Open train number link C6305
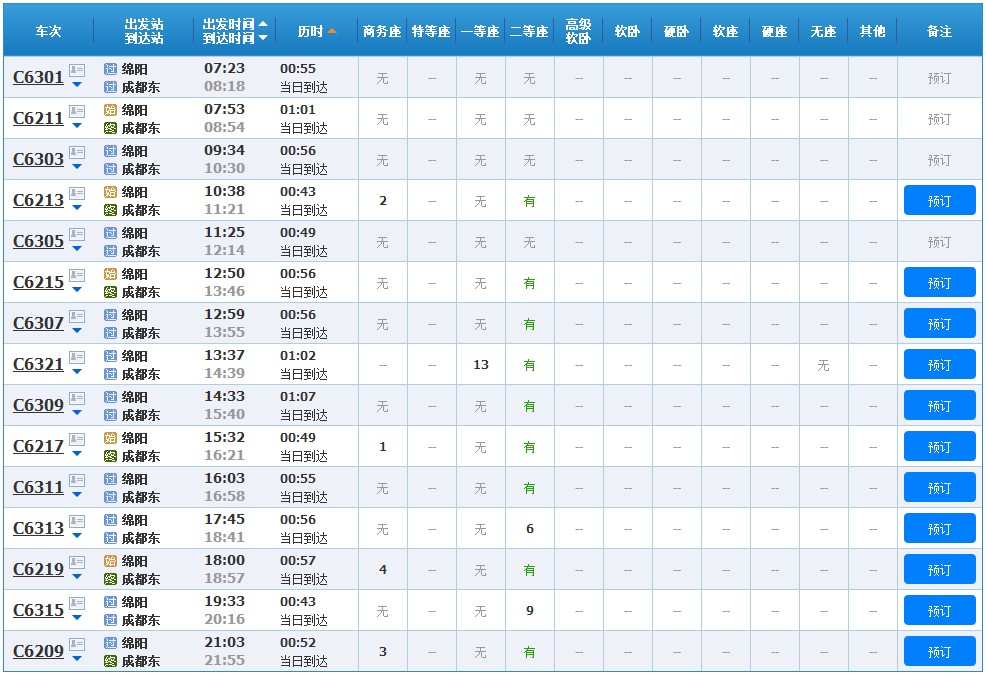The height and width of the screenshot is (675, 986). click(38, 241)
